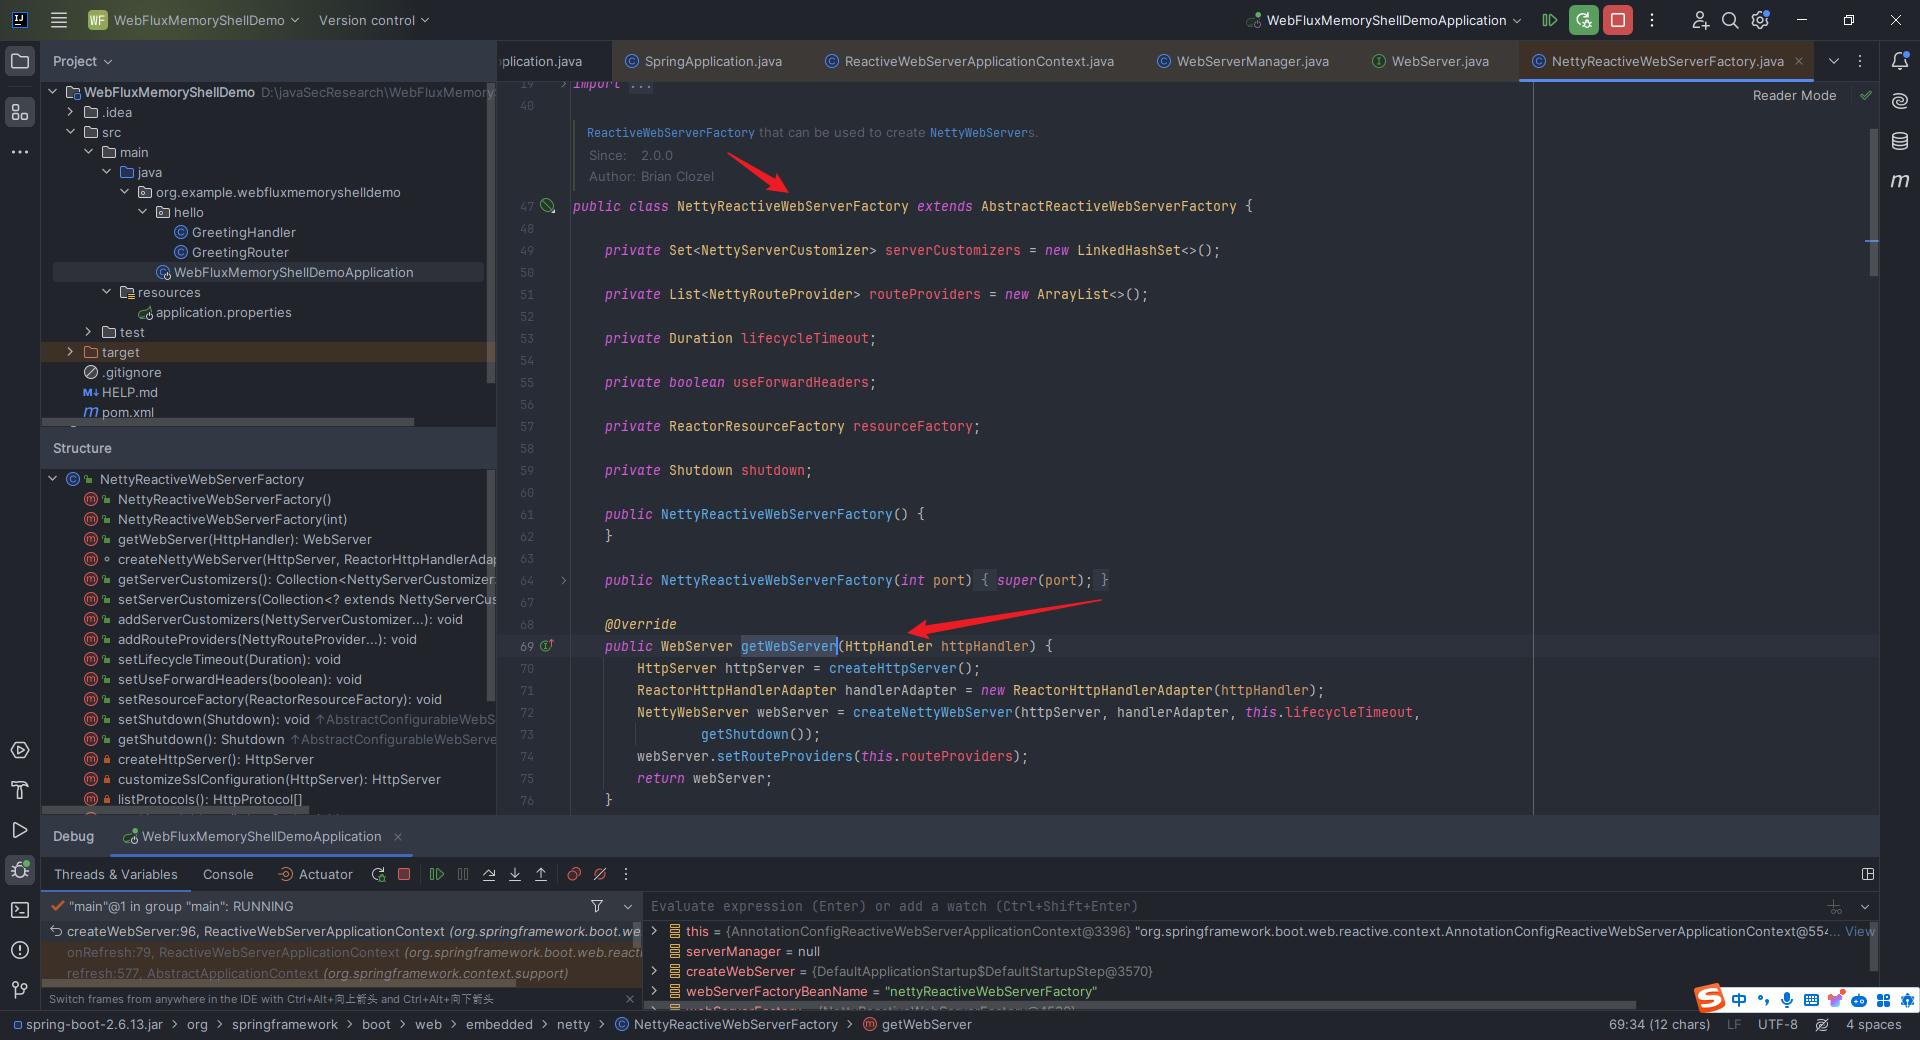Open the Git tool window
The image size is (1920, 1040).
coord(20,990)
